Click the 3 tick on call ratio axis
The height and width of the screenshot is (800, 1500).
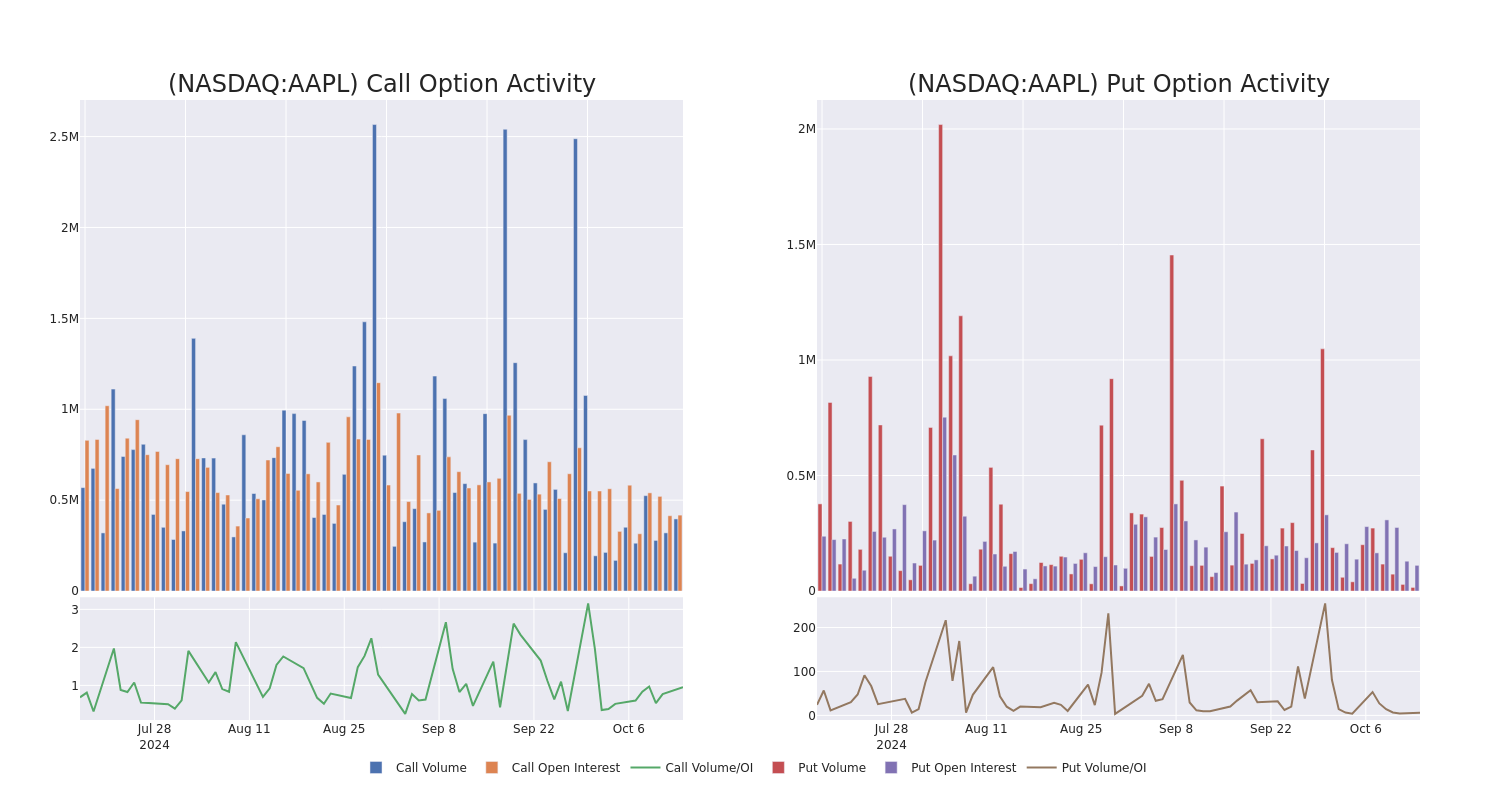[x=74, y=610]
